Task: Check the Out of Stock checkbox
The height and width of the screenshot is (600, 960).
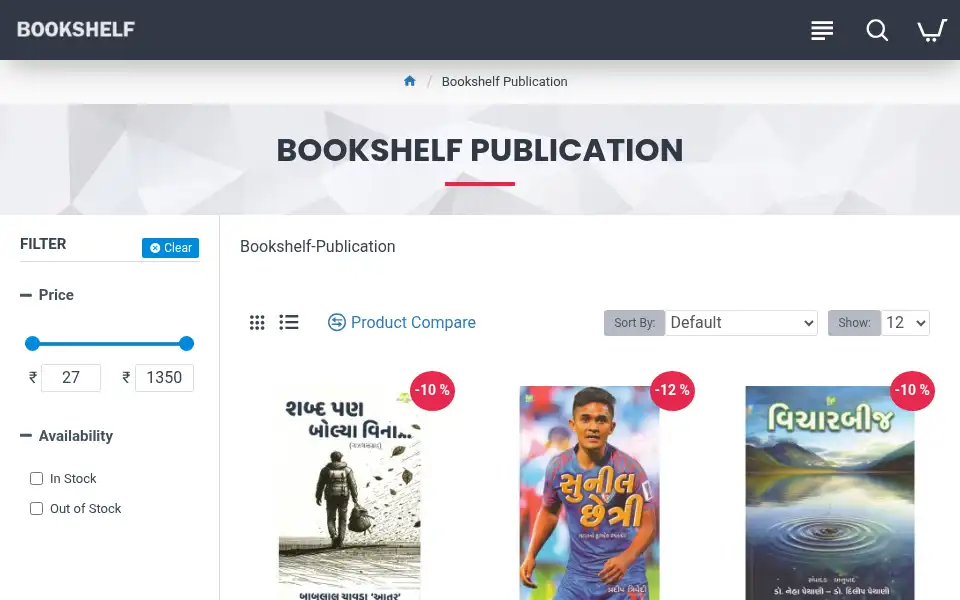Action: (x=37, y=508)
